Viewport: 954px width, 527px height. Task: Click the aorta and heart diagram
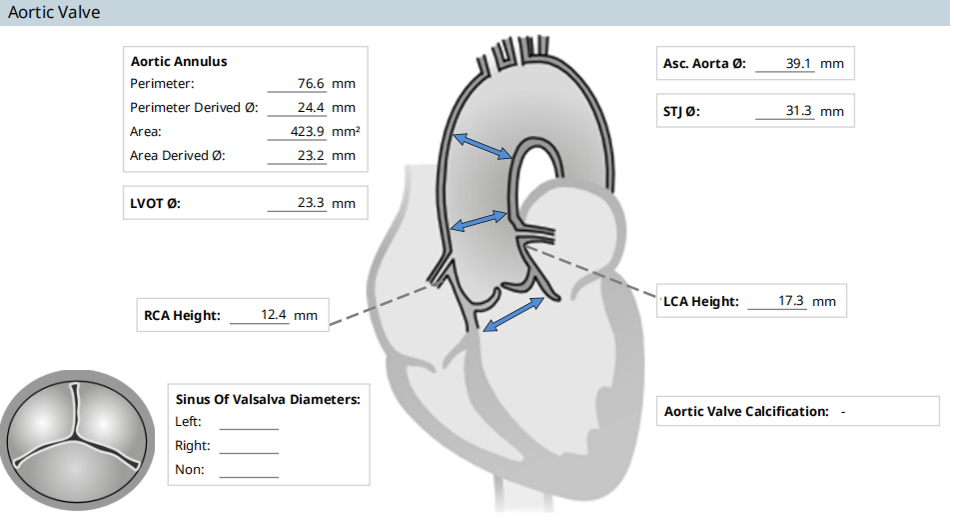[506, 274]
